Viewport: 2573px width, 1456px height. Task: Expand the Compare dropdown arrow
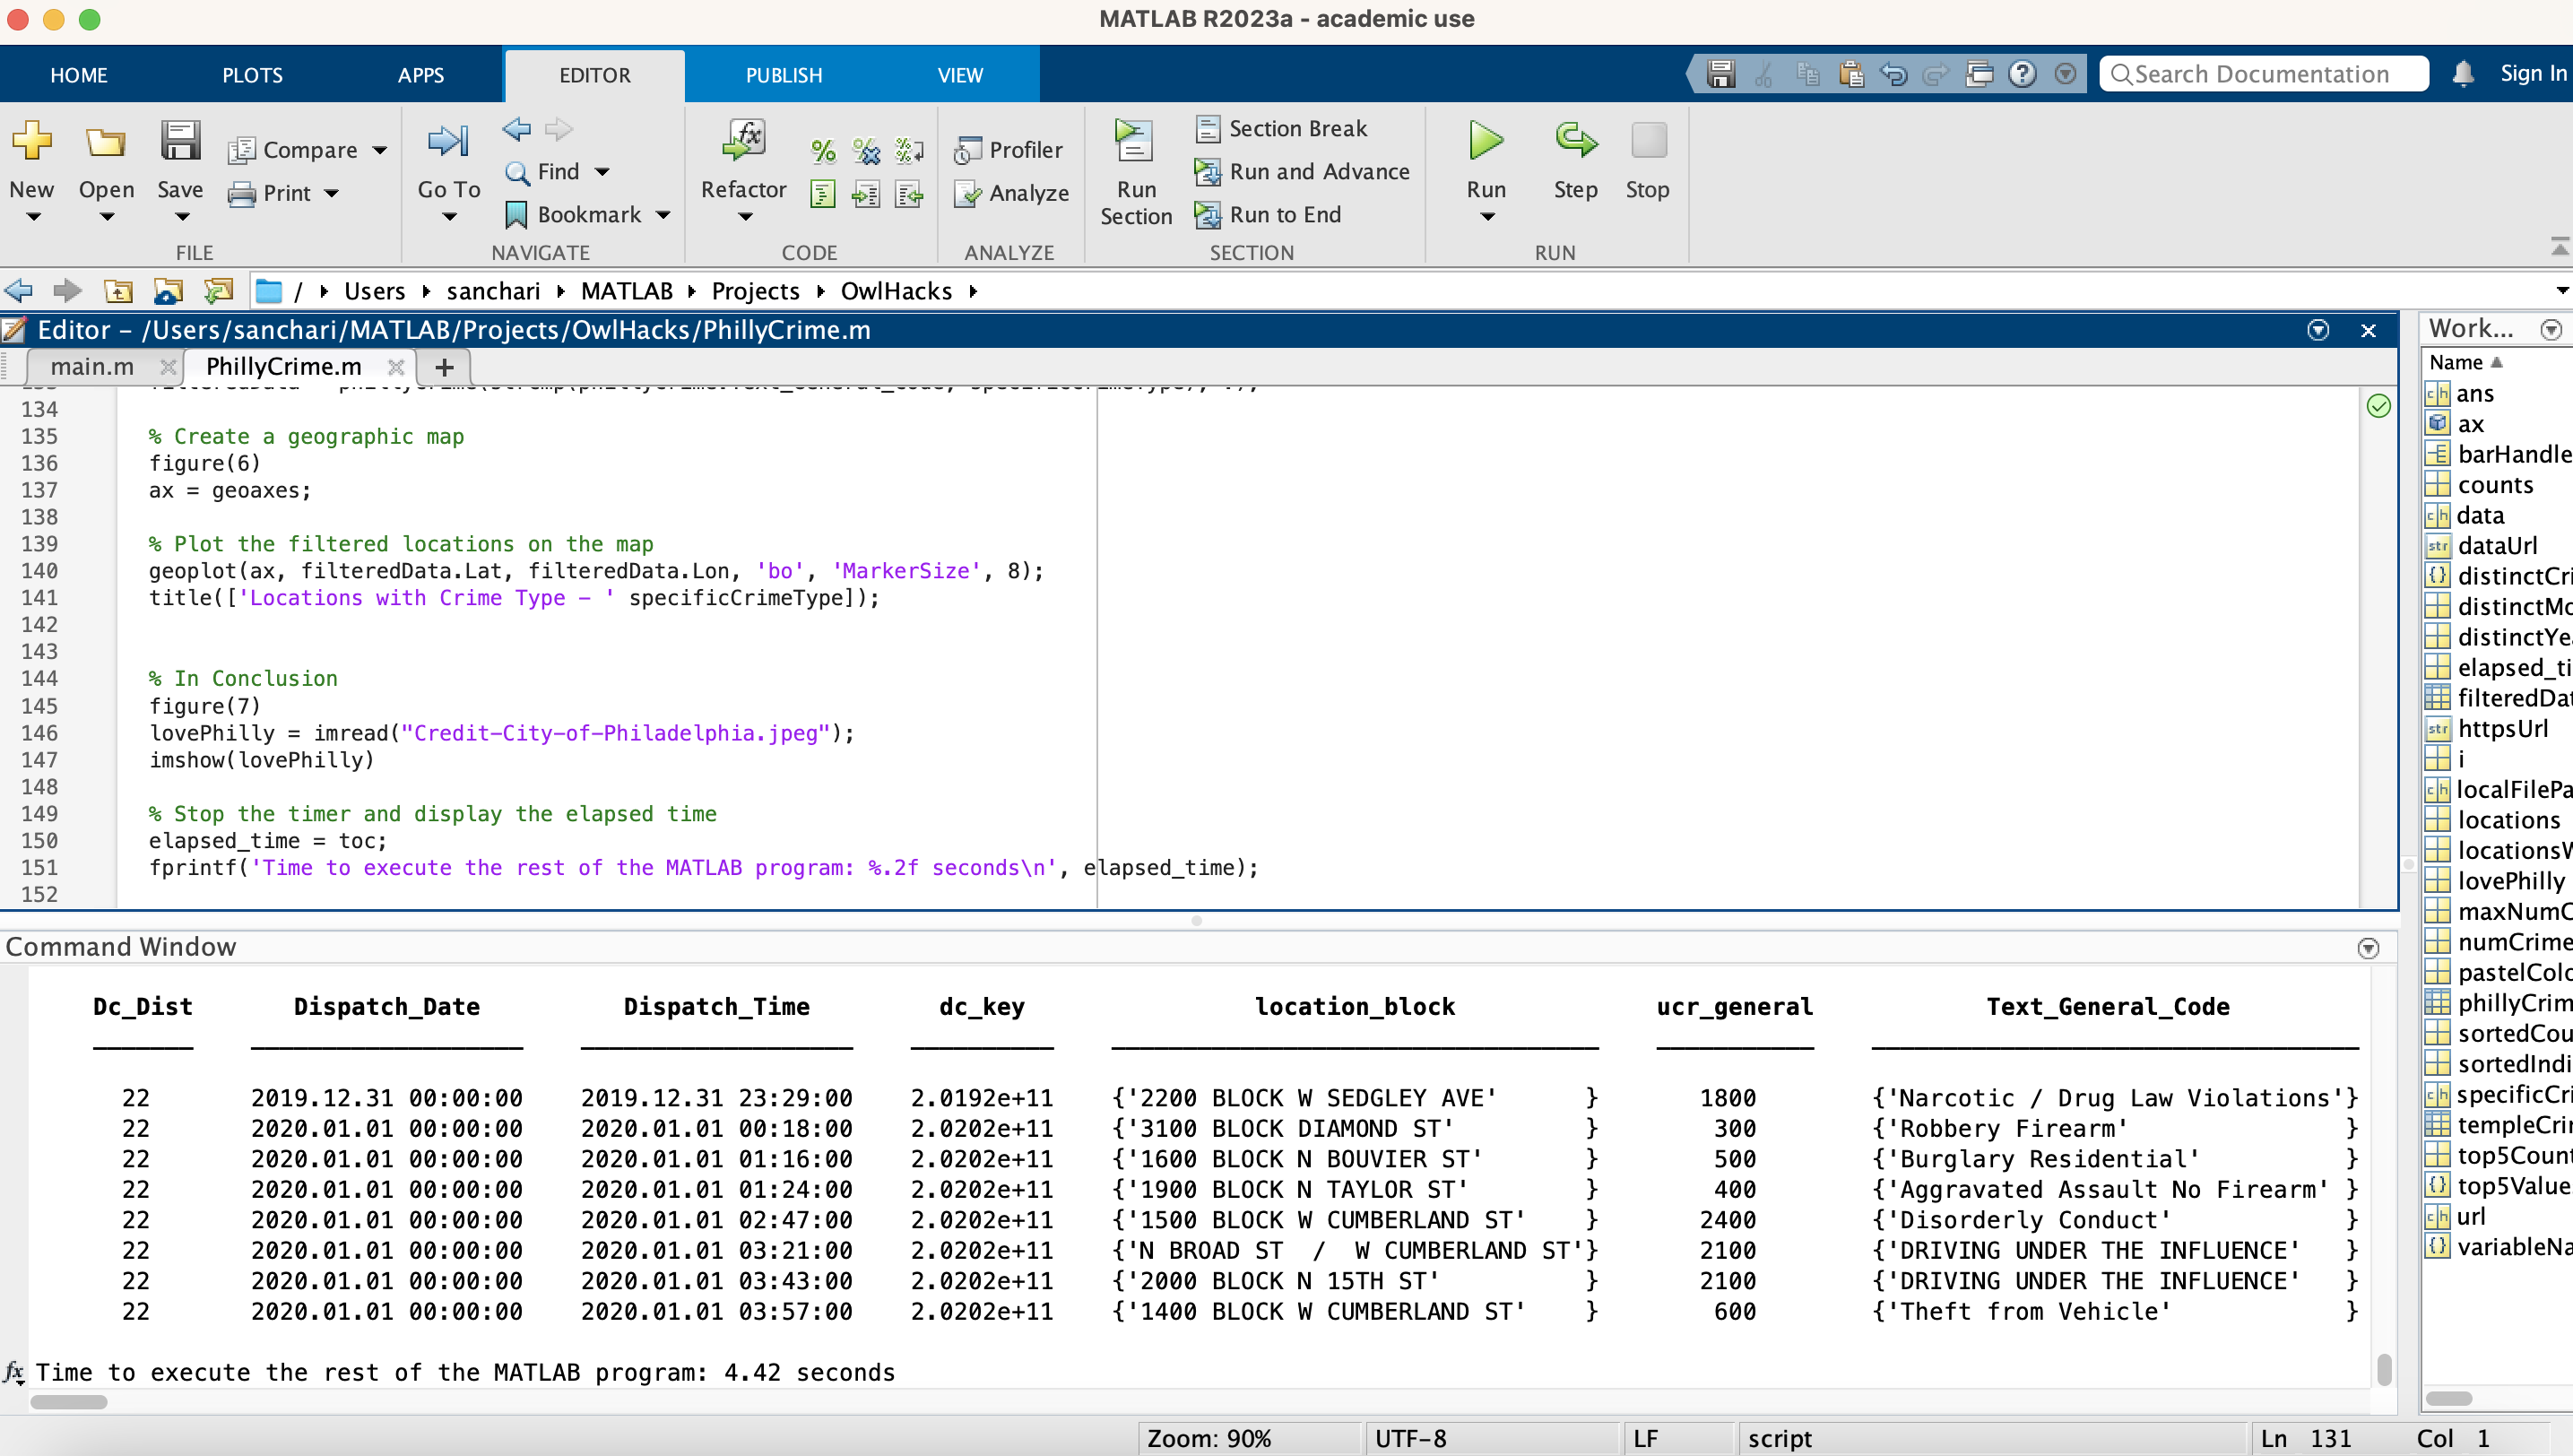tap(380, 151)
